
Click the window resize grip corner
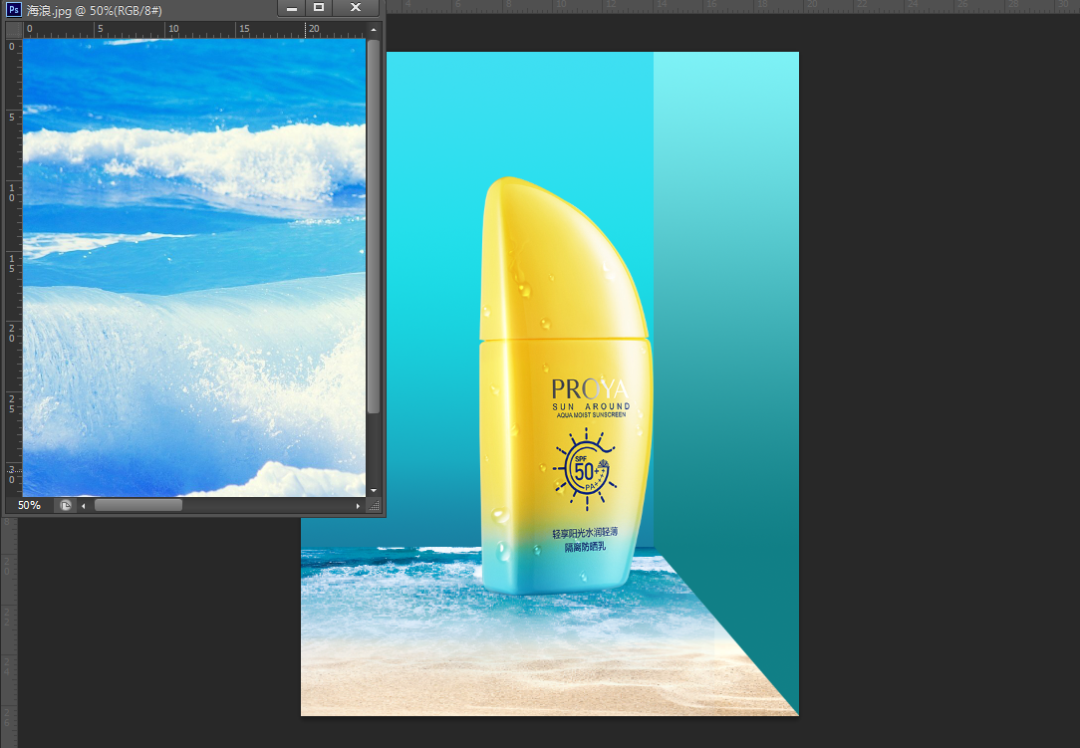374,506
